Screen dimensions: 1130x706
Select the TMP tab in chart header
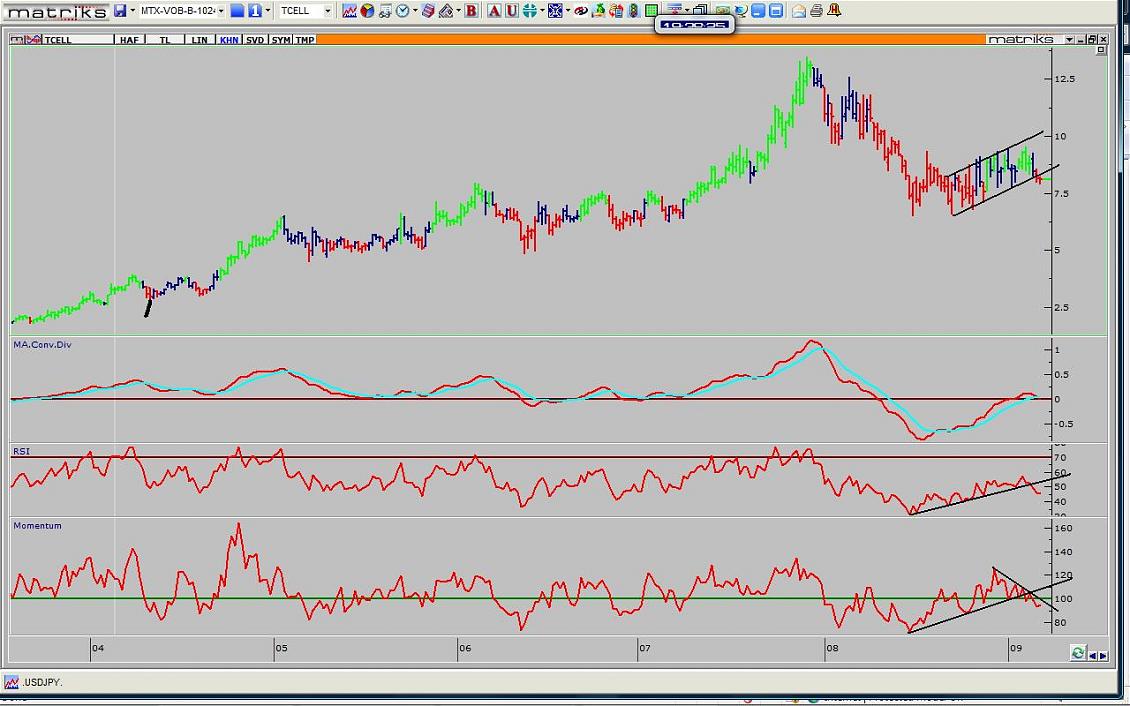point(304,40)
